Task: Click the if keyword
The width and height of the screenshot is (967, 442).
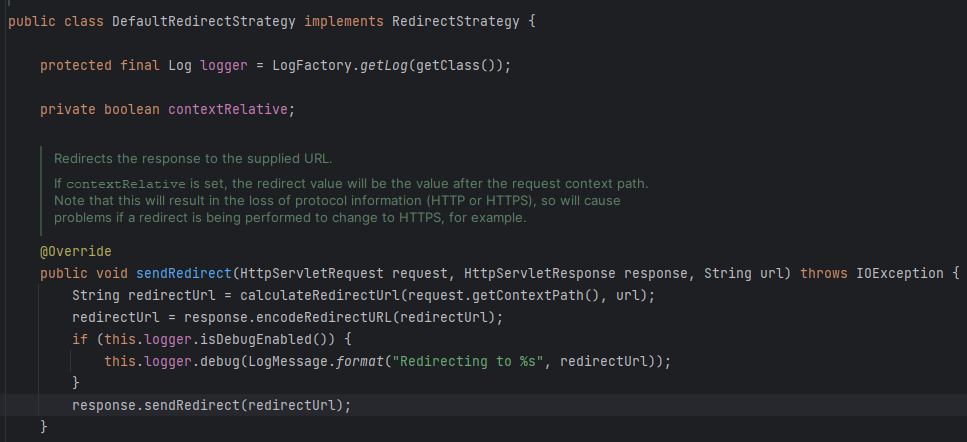Action: pos(80,339)
